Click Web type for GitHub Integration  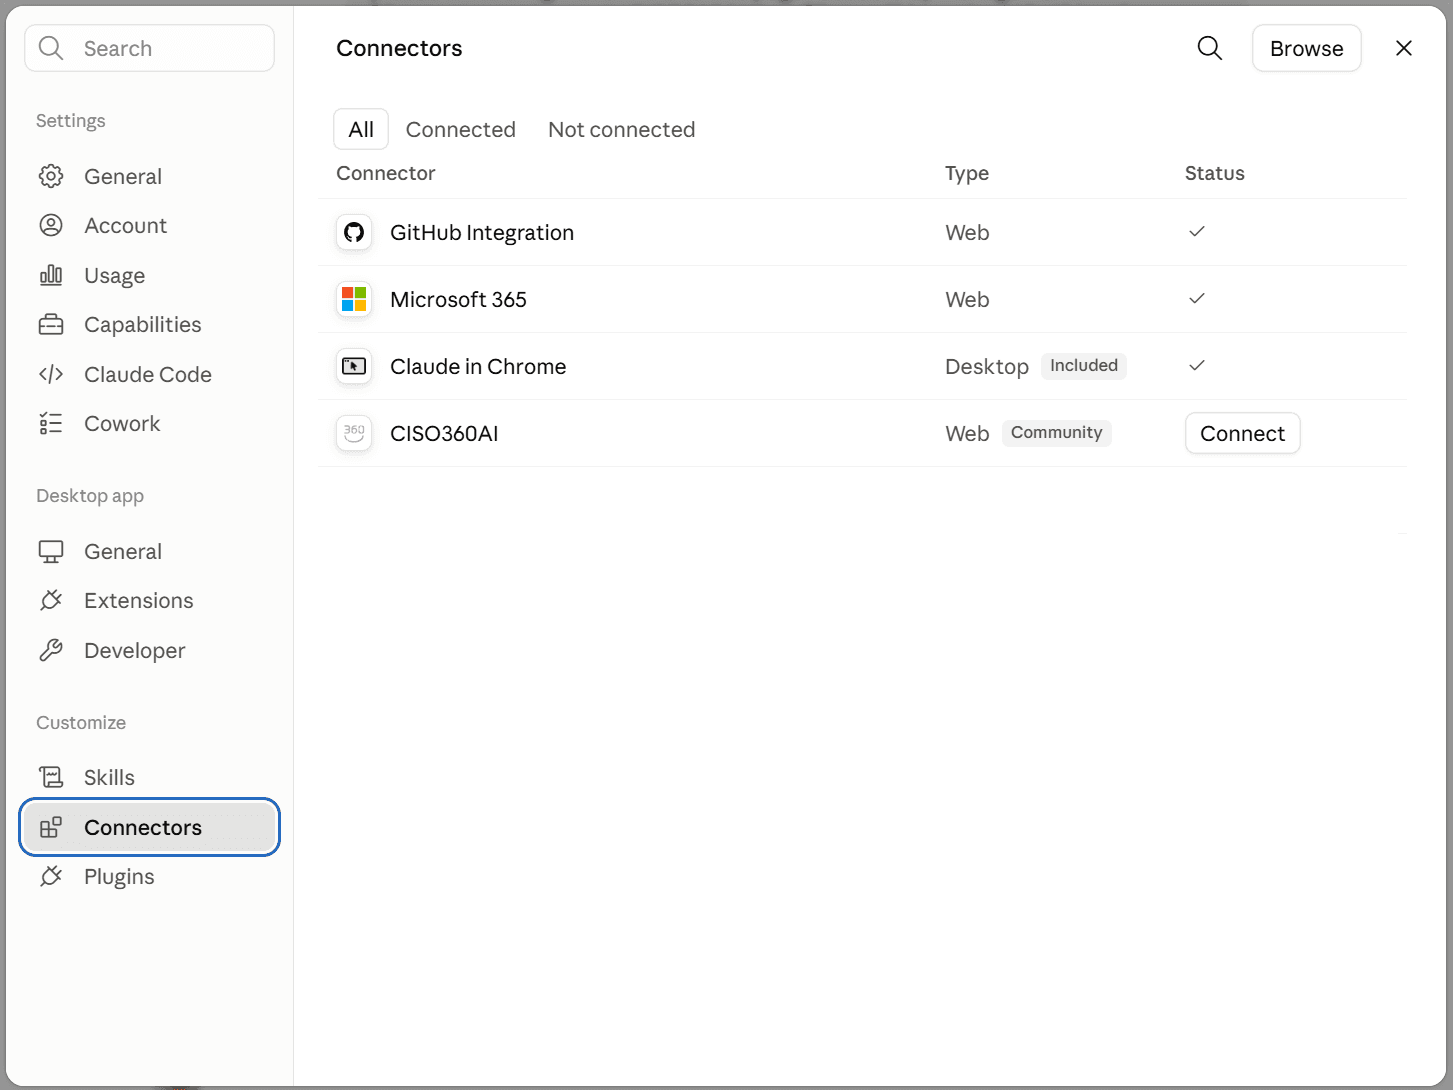coord(967,232)
